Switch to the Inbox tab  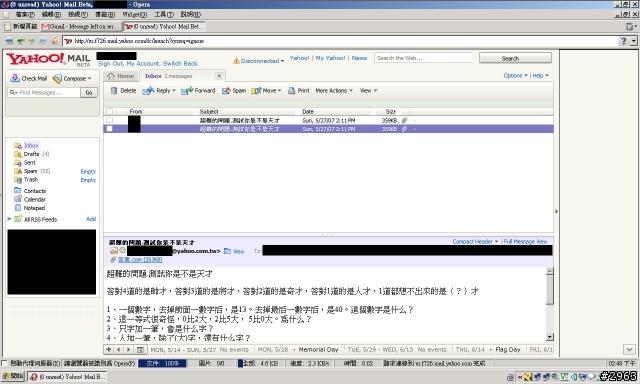[x=168, y=76]
